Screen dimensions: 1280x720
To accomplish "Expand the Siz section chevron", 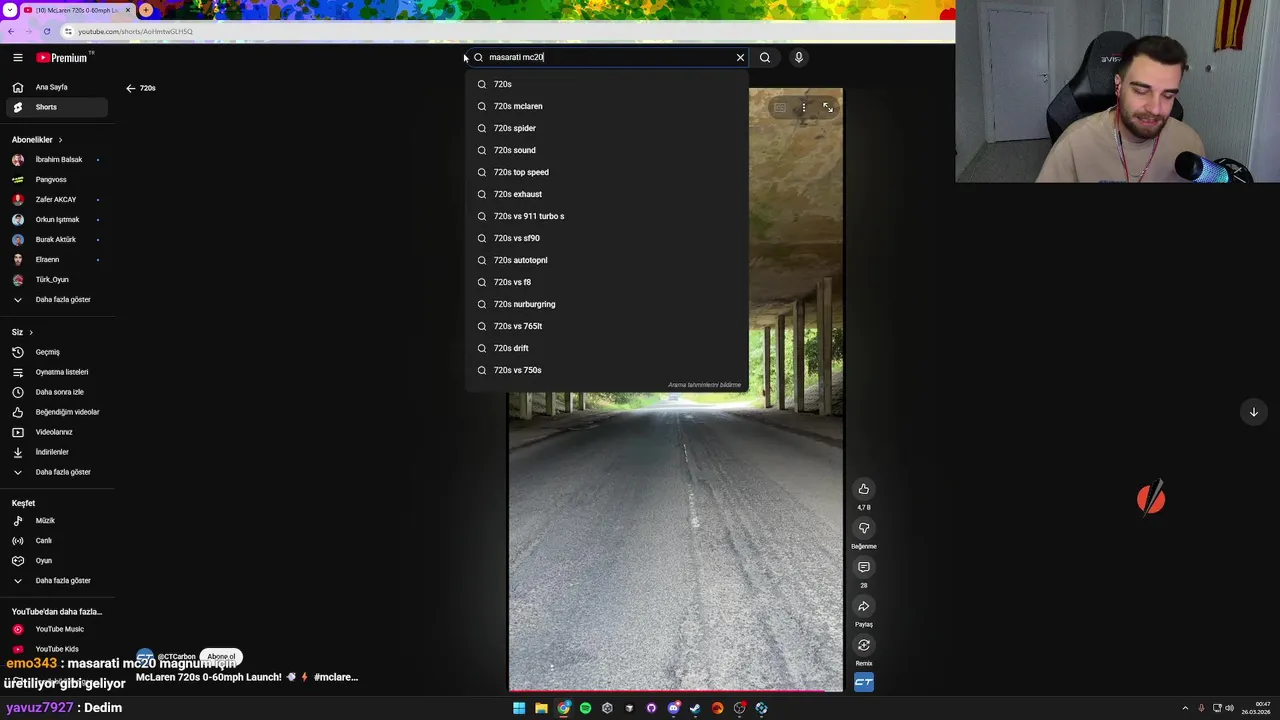I will (31, 332).
